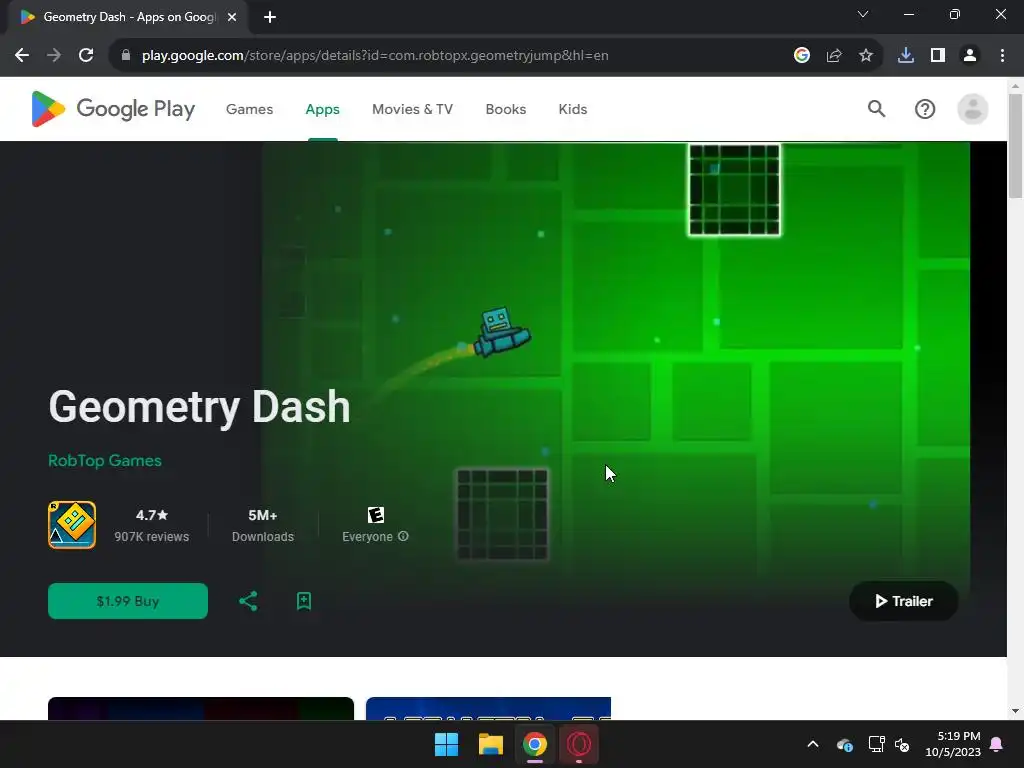Screen dimensions: 1024x768
Task: Select the Geometry Dash browser tab
Action: (x=127, y=17)
